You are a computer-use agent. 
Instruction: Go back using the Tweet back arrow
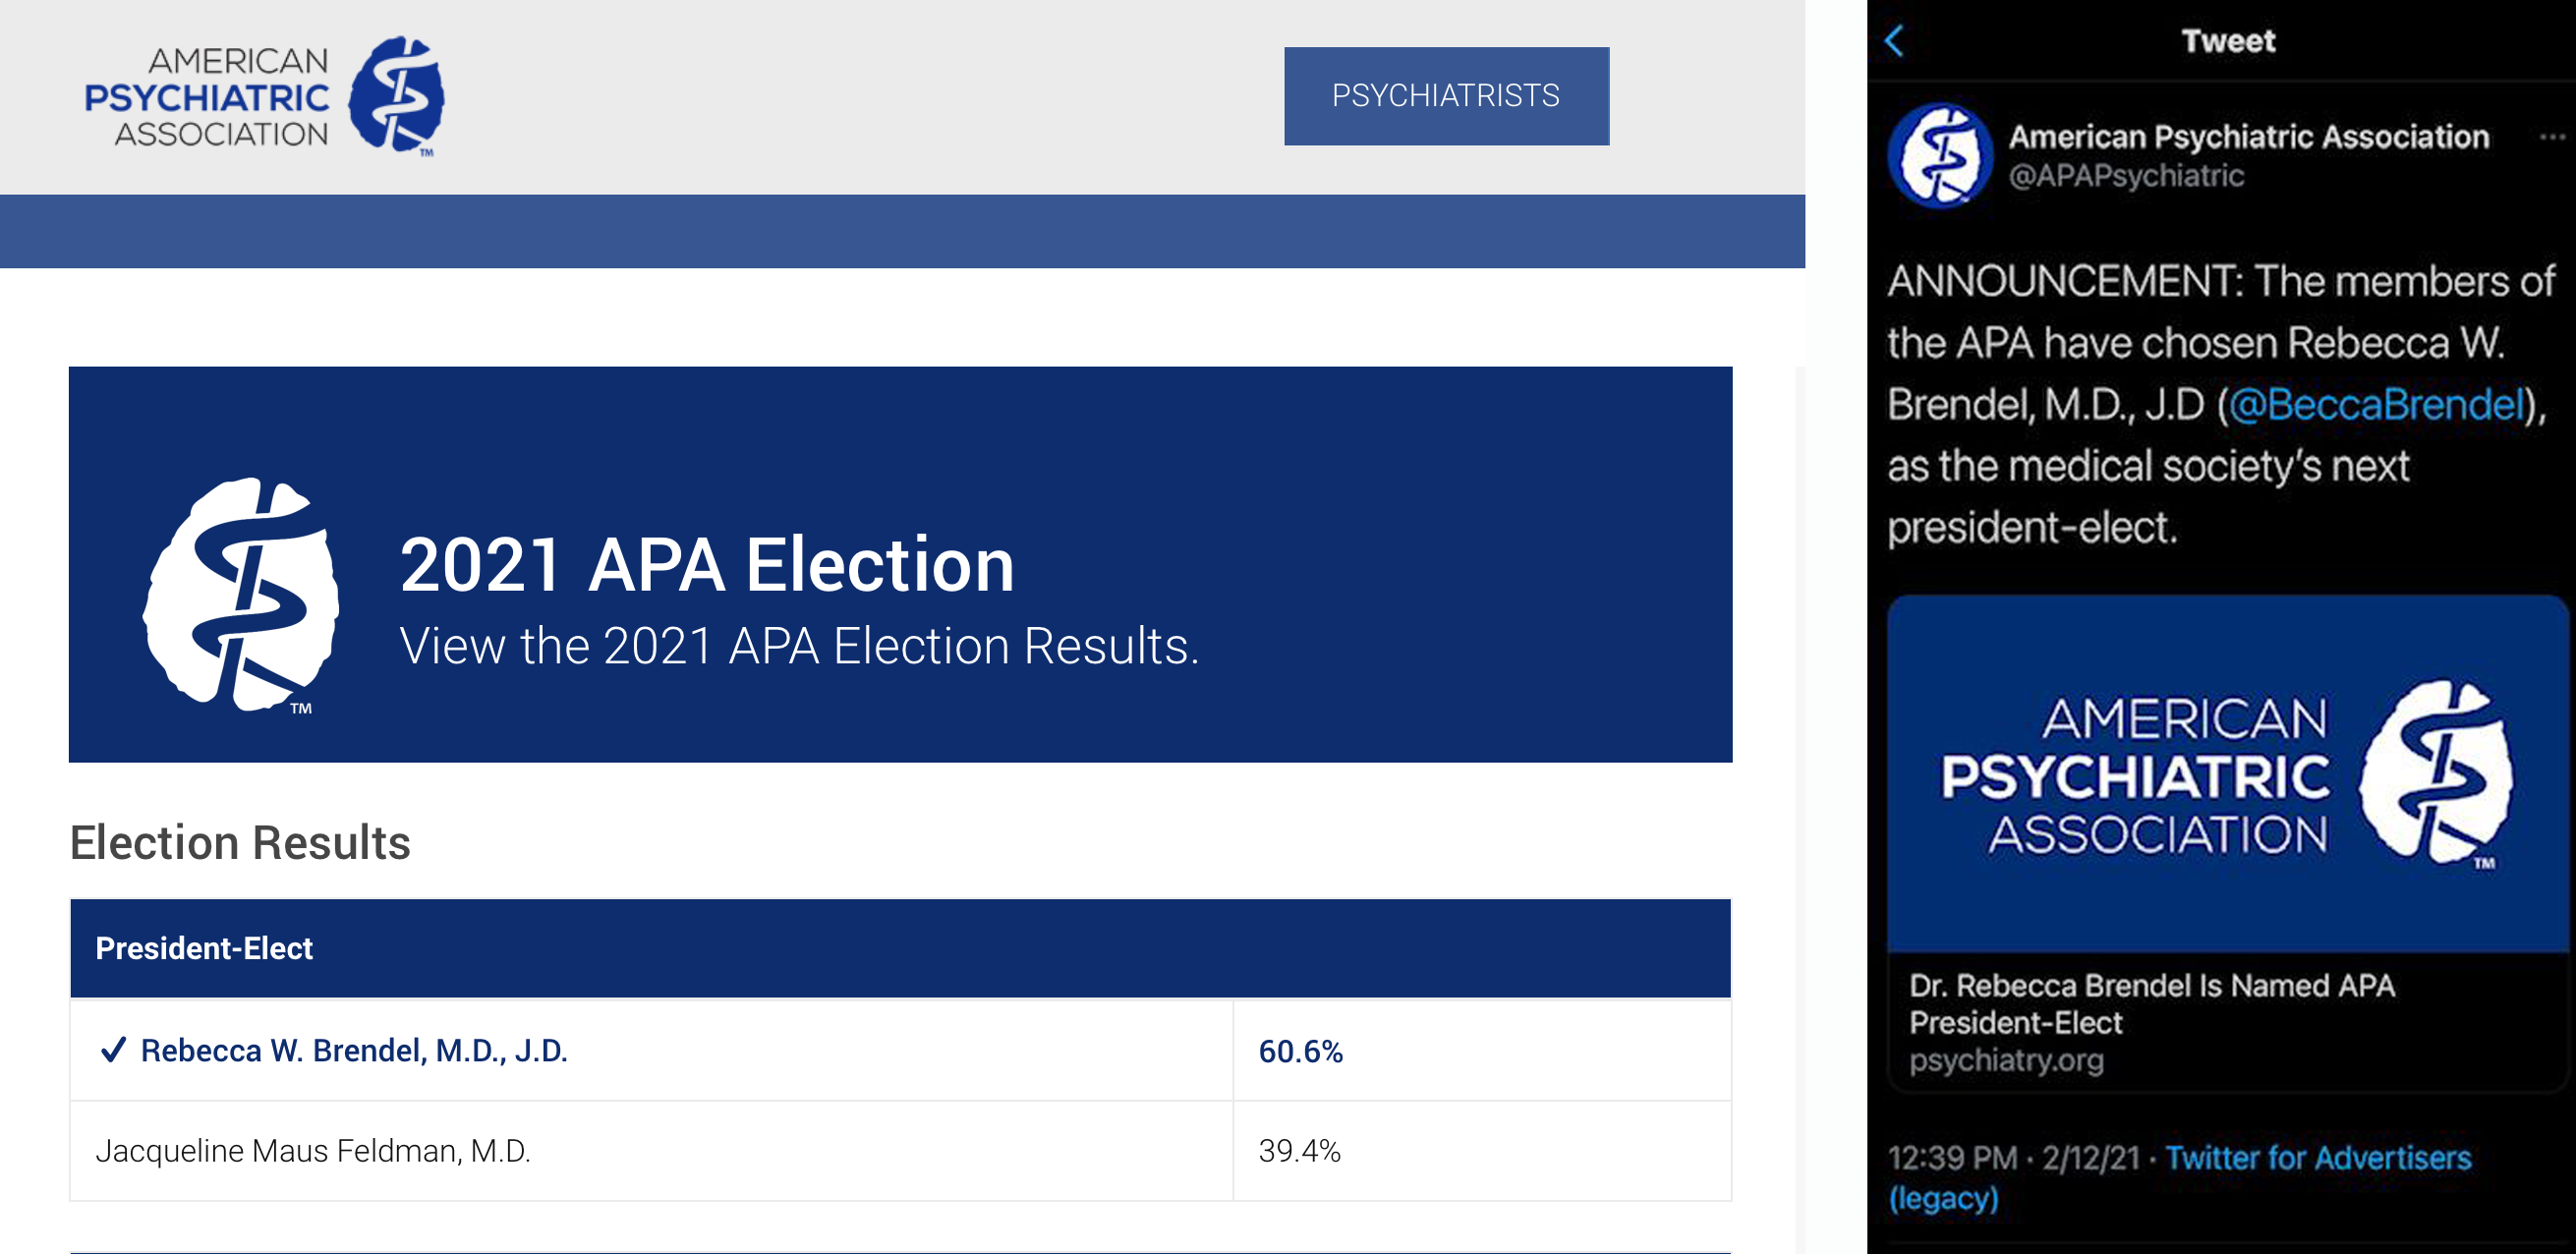[x=1895, y=42]
